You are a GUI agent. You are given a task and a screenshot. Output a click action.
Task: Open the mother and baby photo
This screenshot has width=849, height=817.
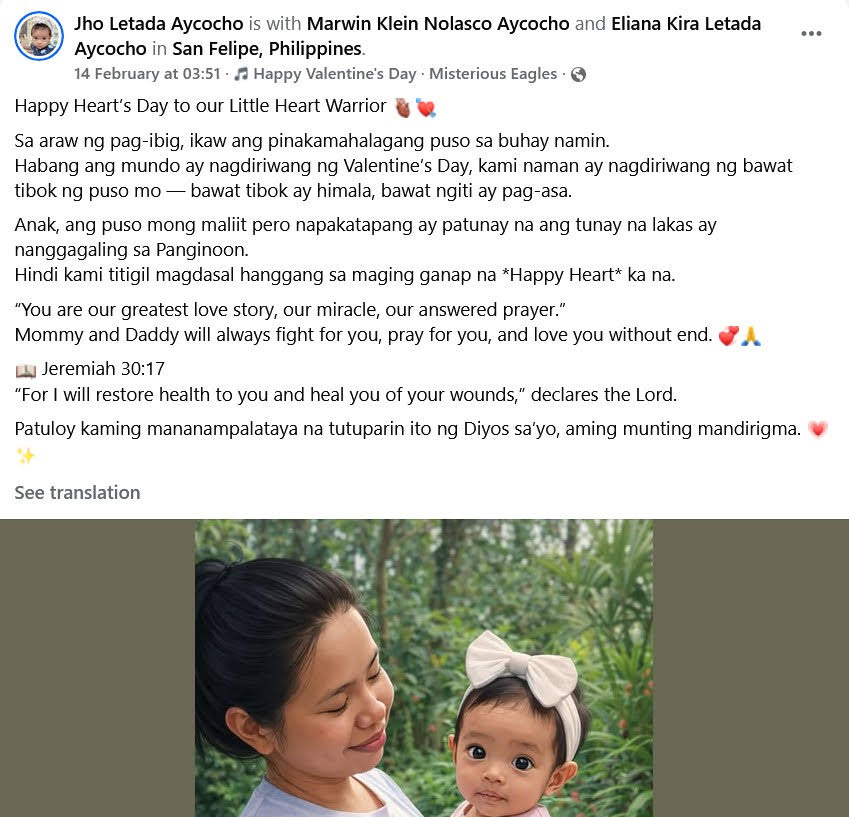coord(424,668)
